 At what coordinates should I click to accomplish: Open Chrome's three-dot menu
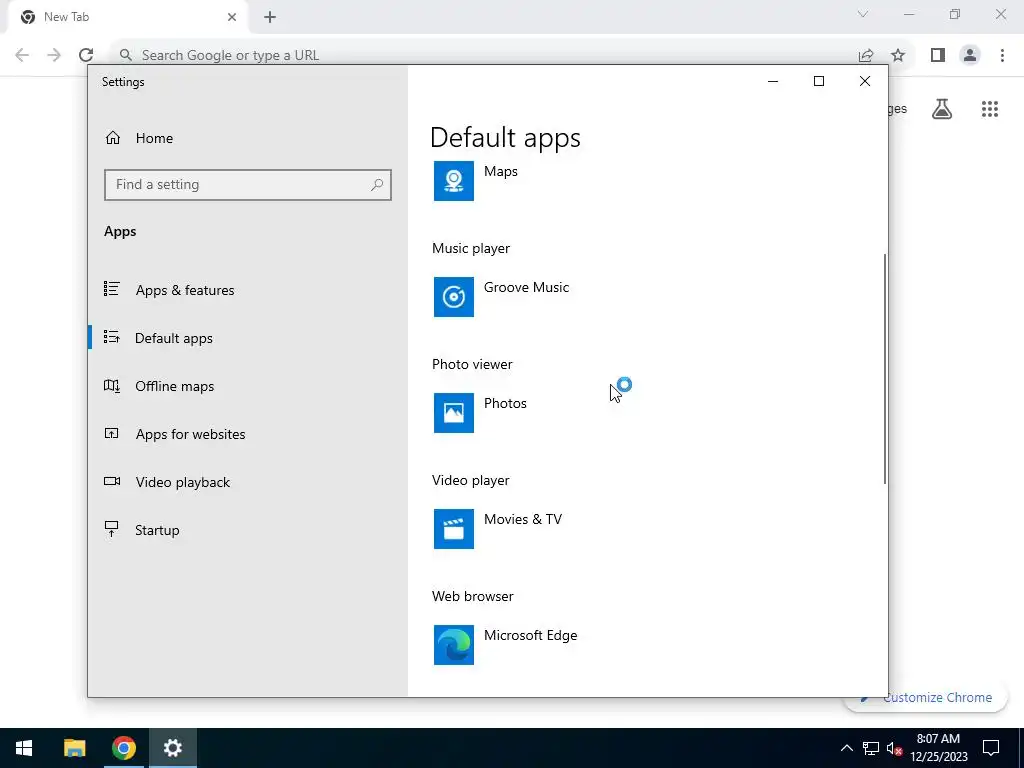pos(1002,56)
